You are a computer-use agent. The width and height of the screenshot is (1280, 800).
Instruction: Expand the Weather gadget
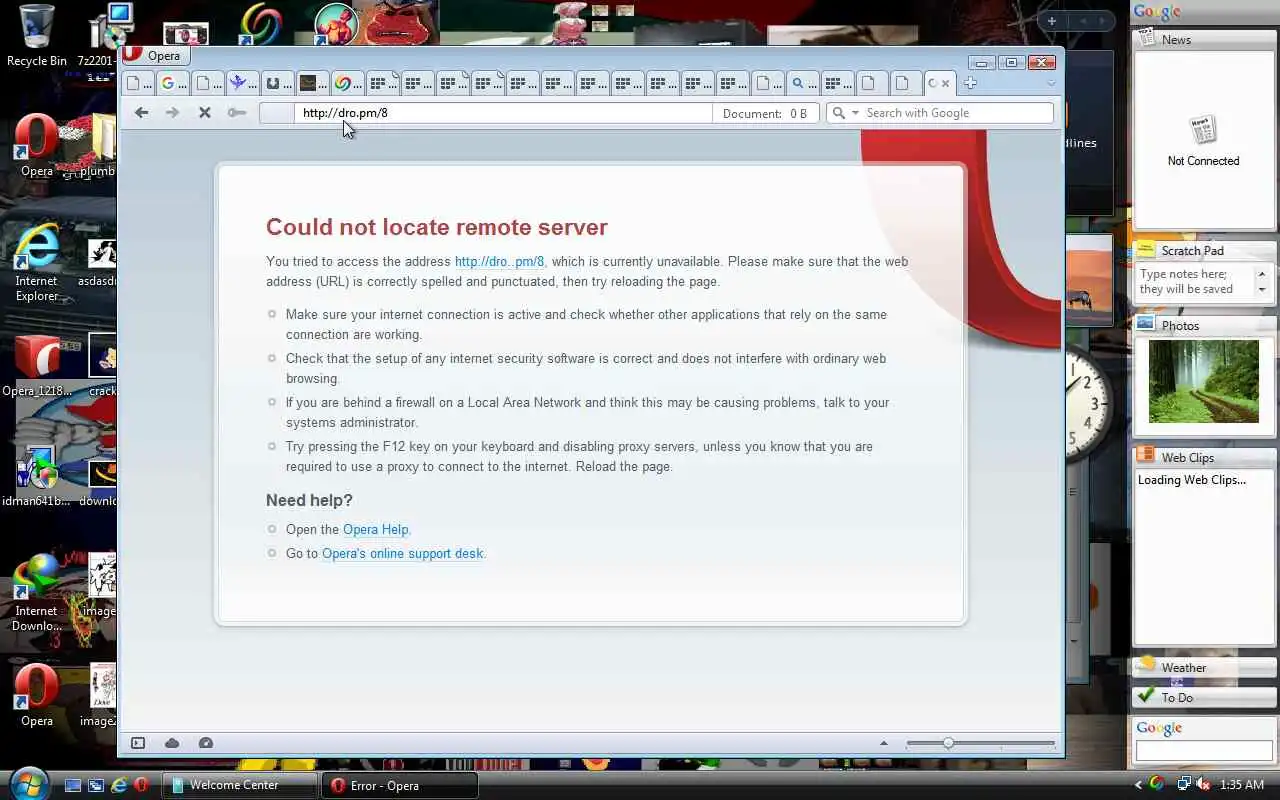click(x=1204, y=667)
